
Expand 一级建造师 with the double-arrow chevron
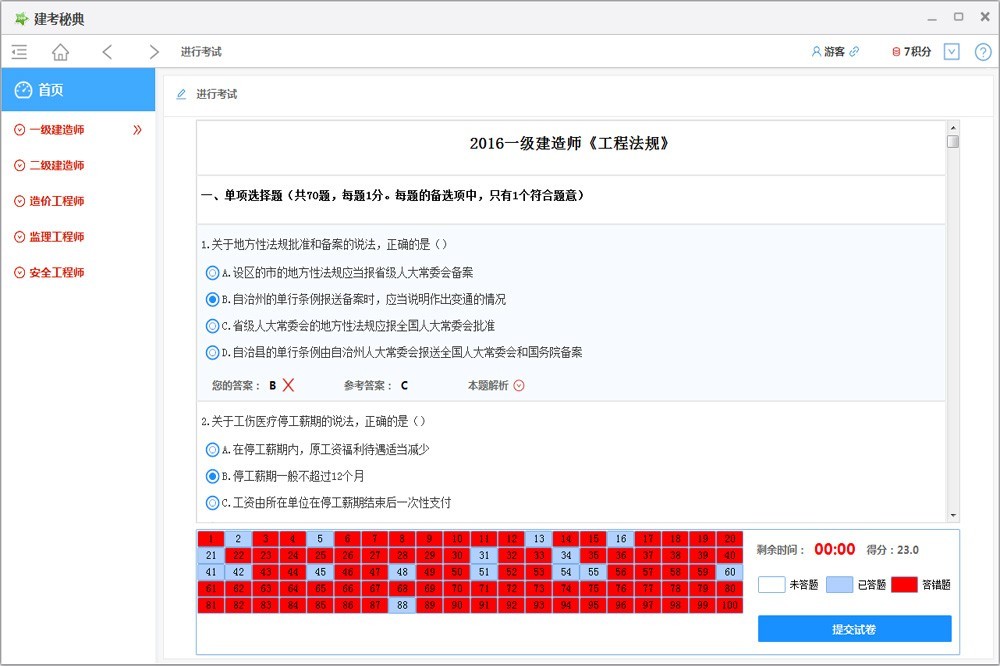click(x=138, y=129)
